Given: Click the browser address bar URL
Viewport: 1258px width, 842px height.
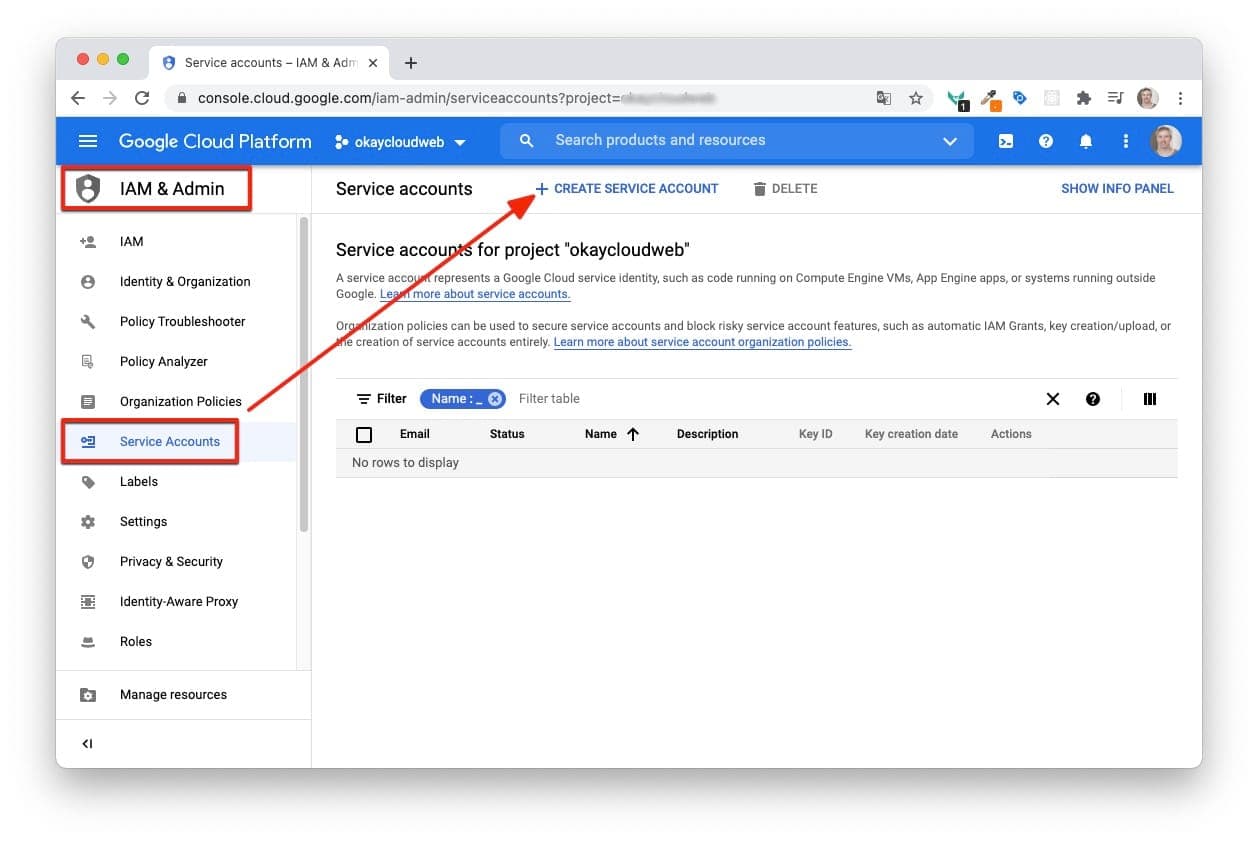Looking at the screenshot, I should click(458, 98).
